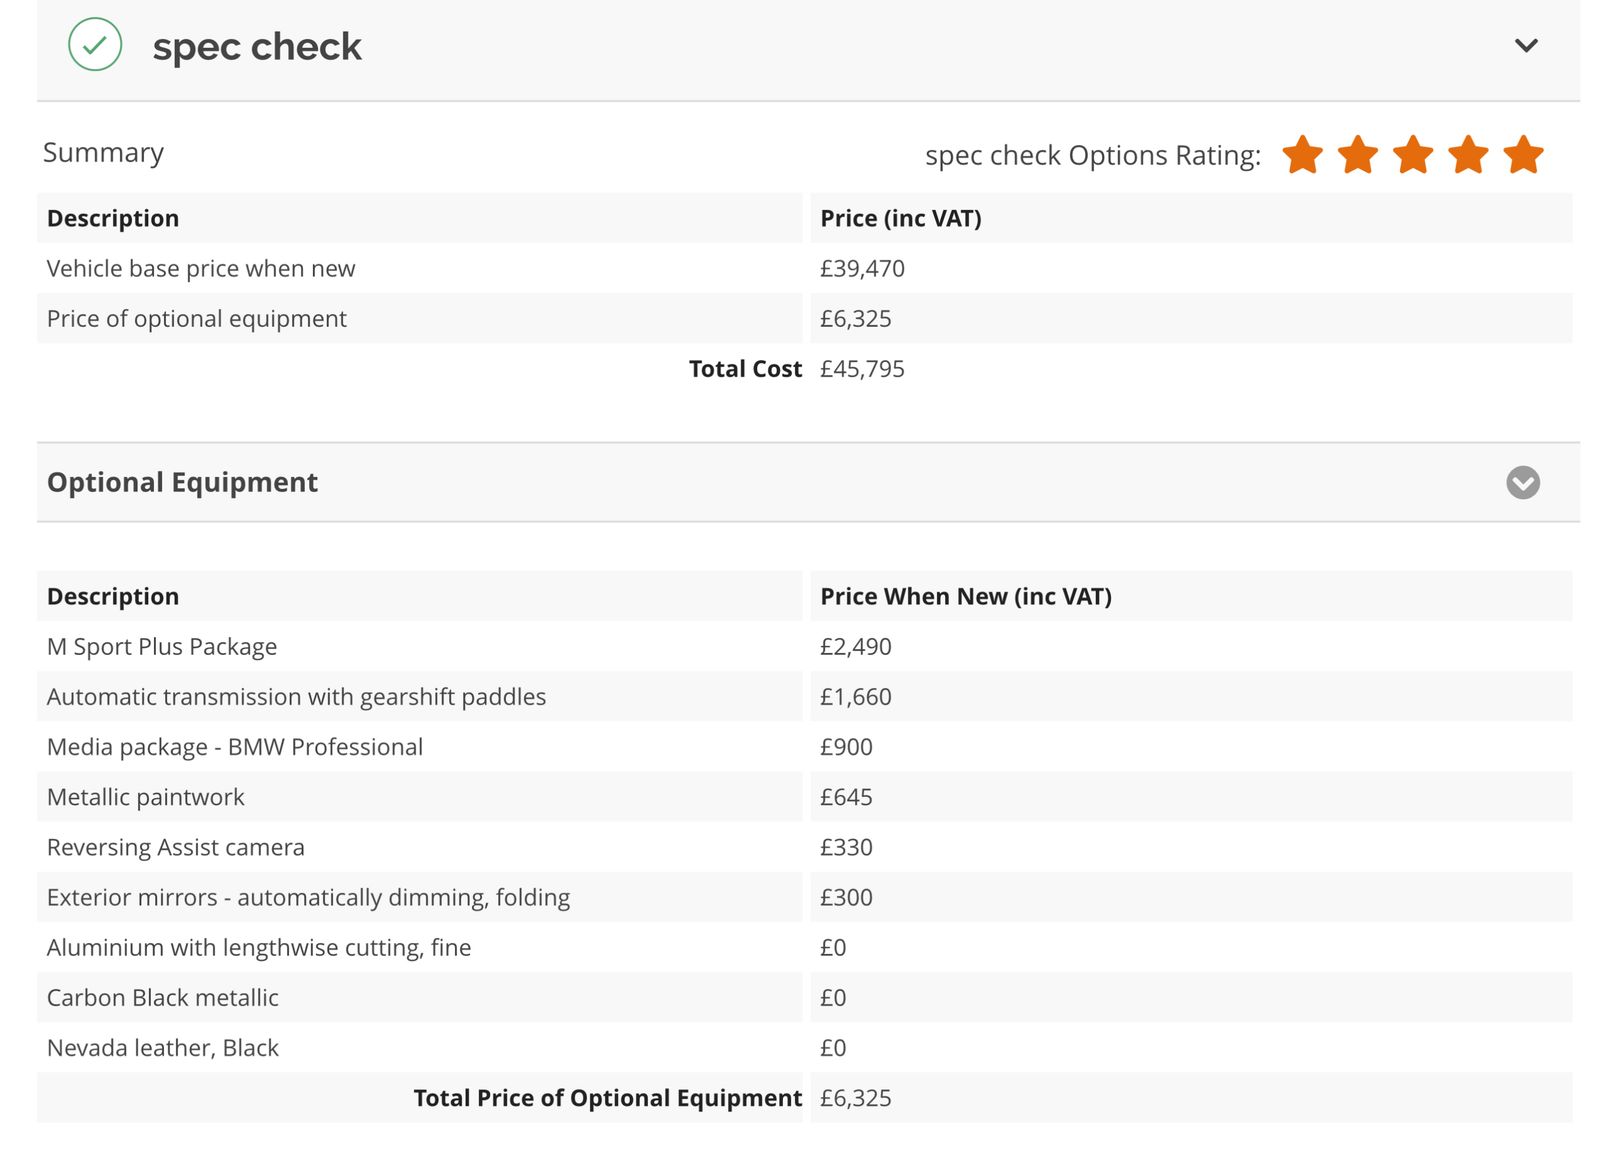1600x1155 pixels.
Task: Click Media package - BMW Professional entry
Action: 234,747
